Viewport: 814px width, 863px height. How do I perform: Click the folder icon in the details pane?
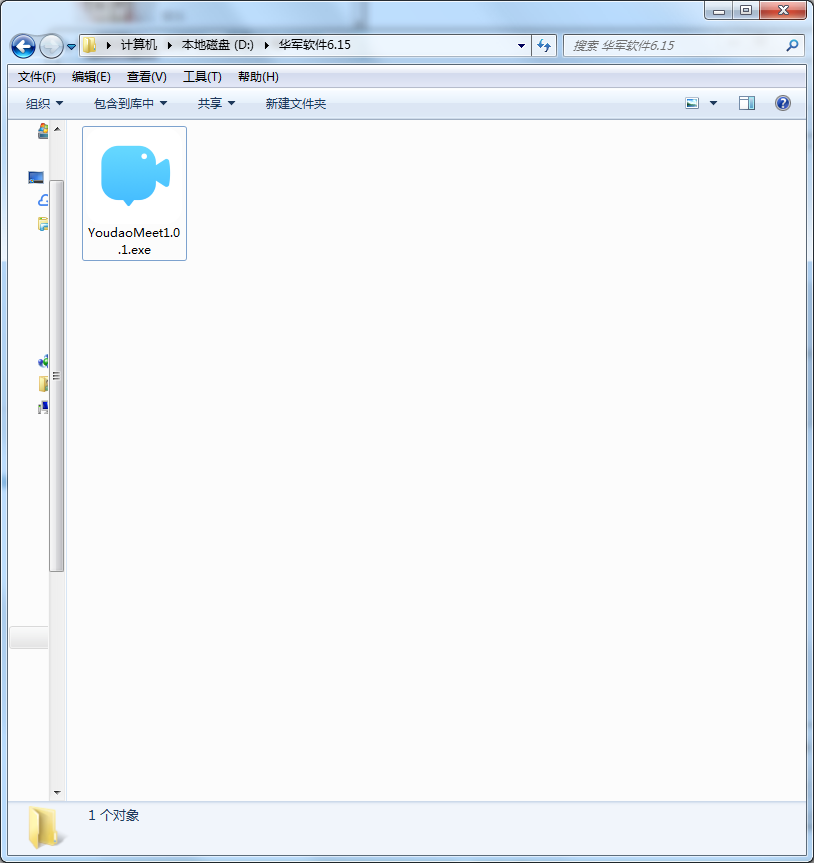[46, 827]
